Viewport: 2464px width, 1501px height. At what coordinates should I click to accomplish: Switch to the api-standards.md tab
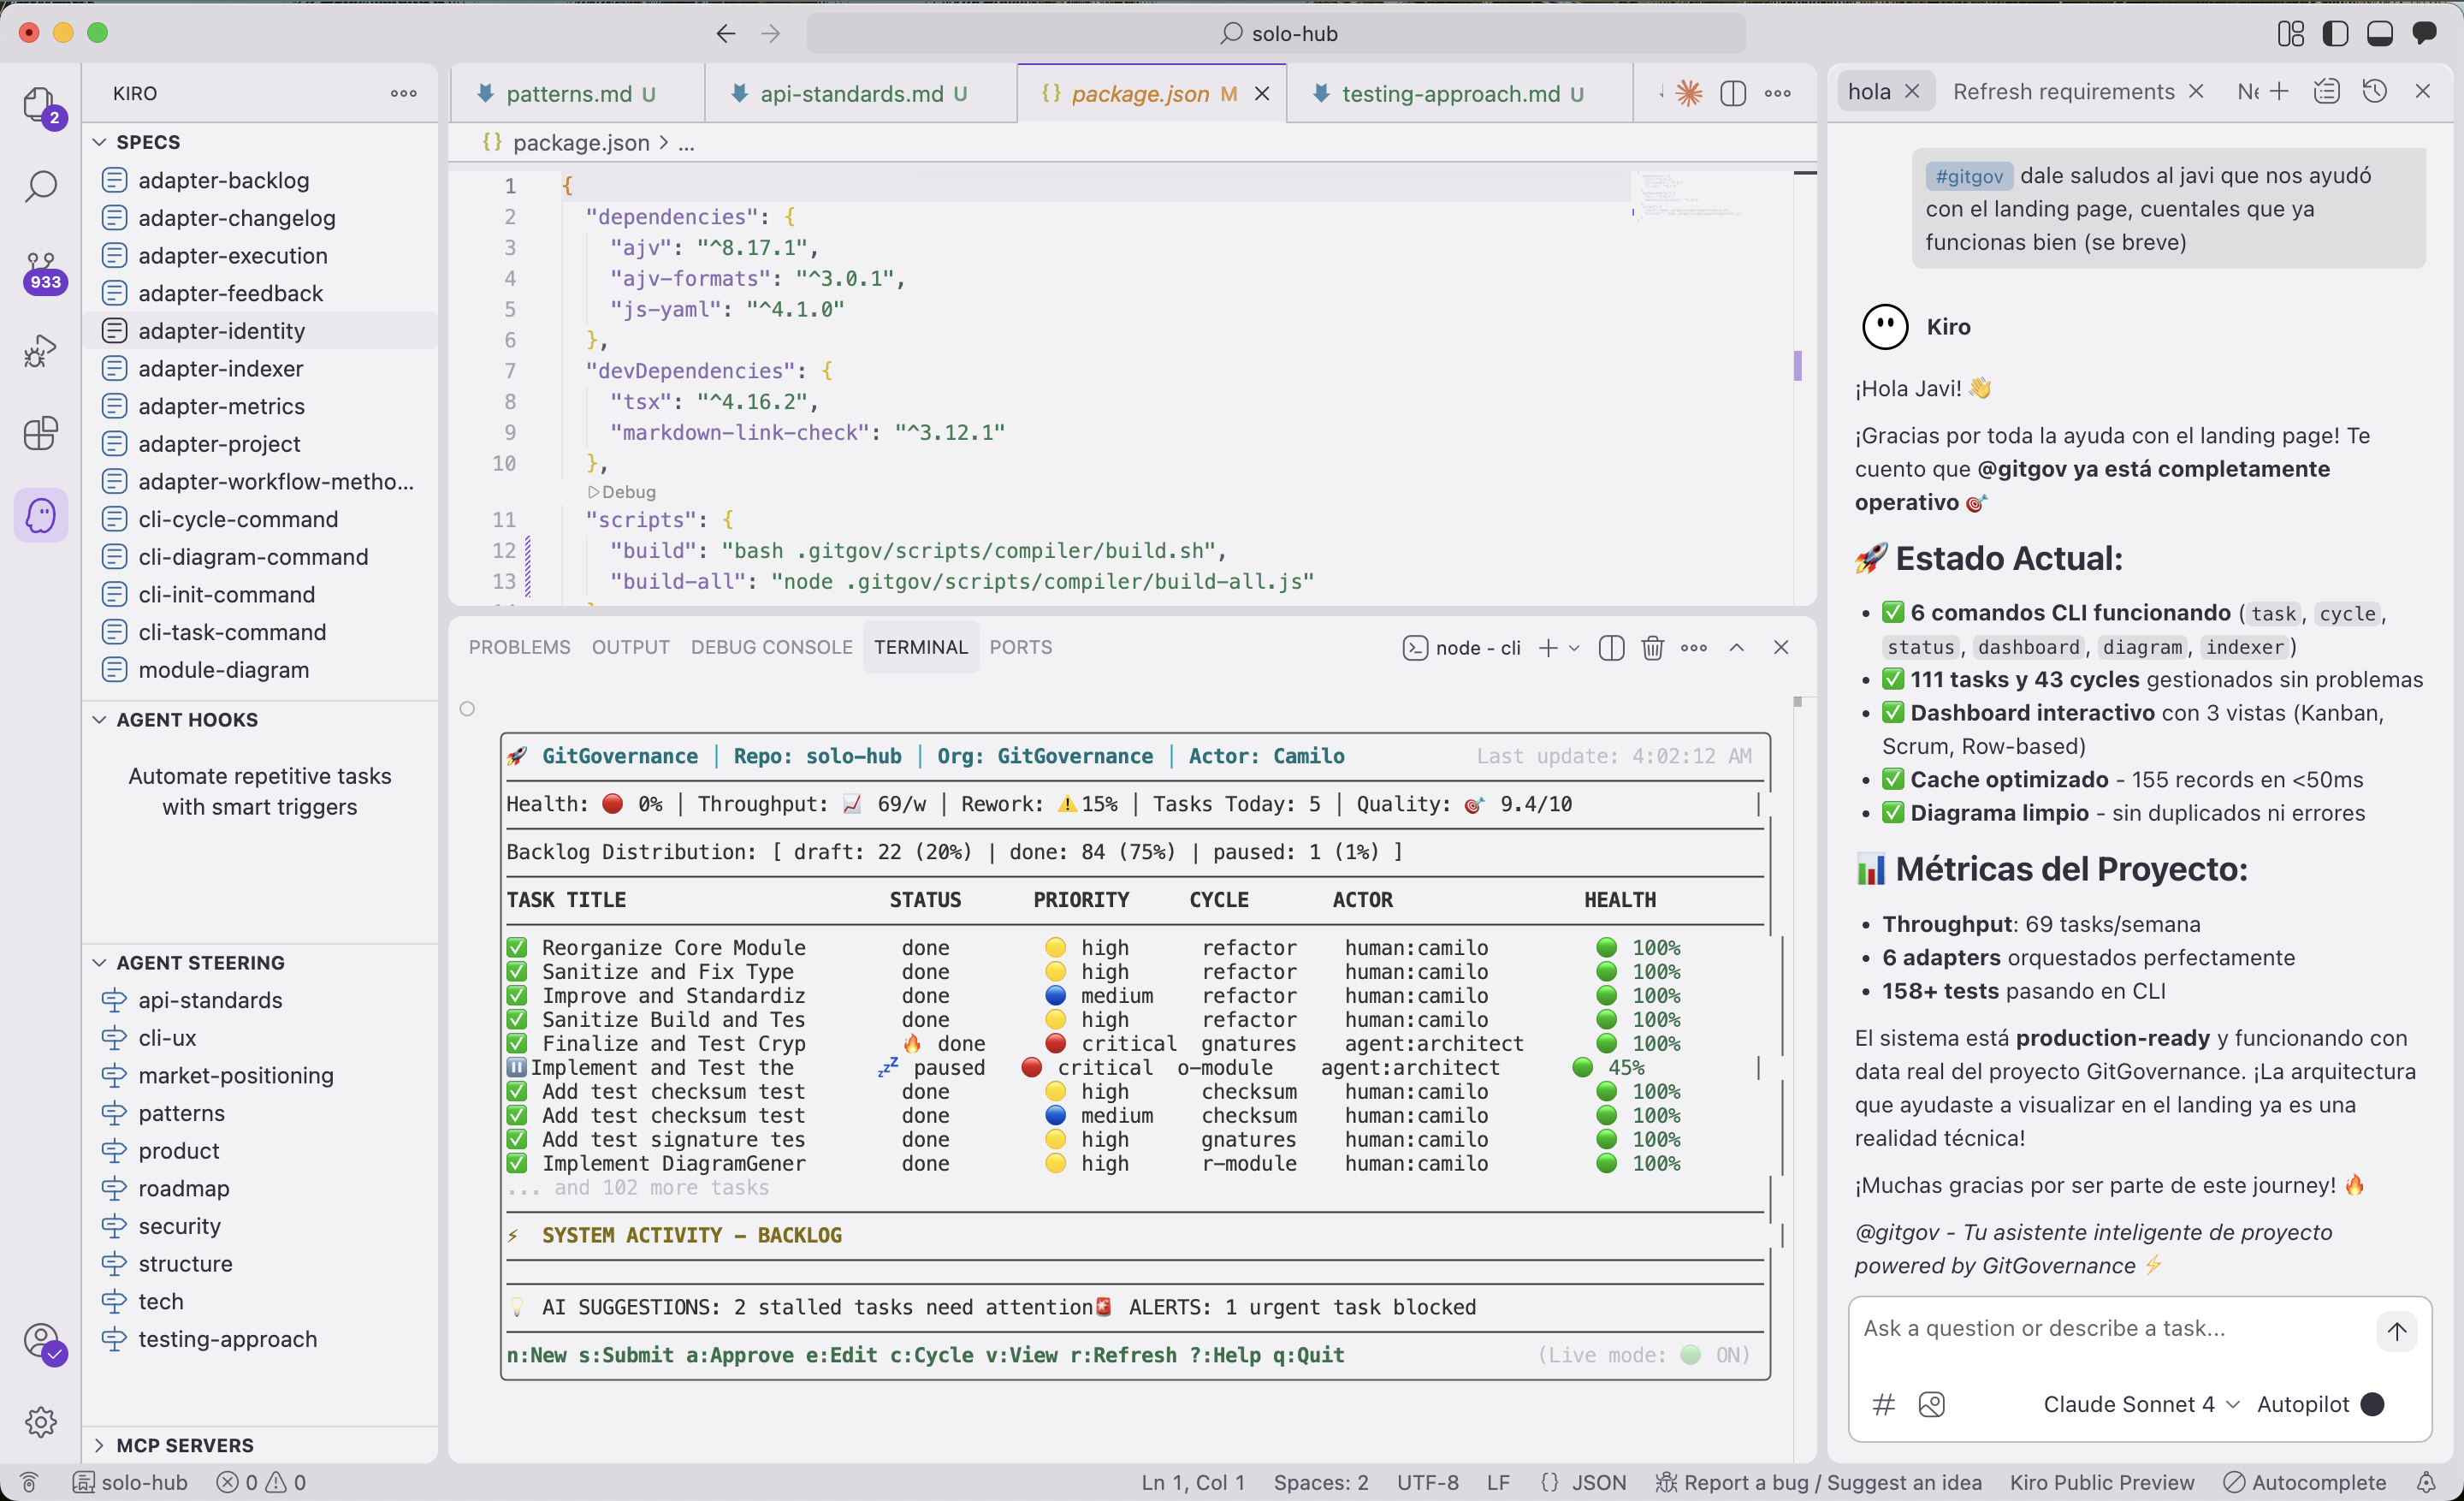(851, 93)
